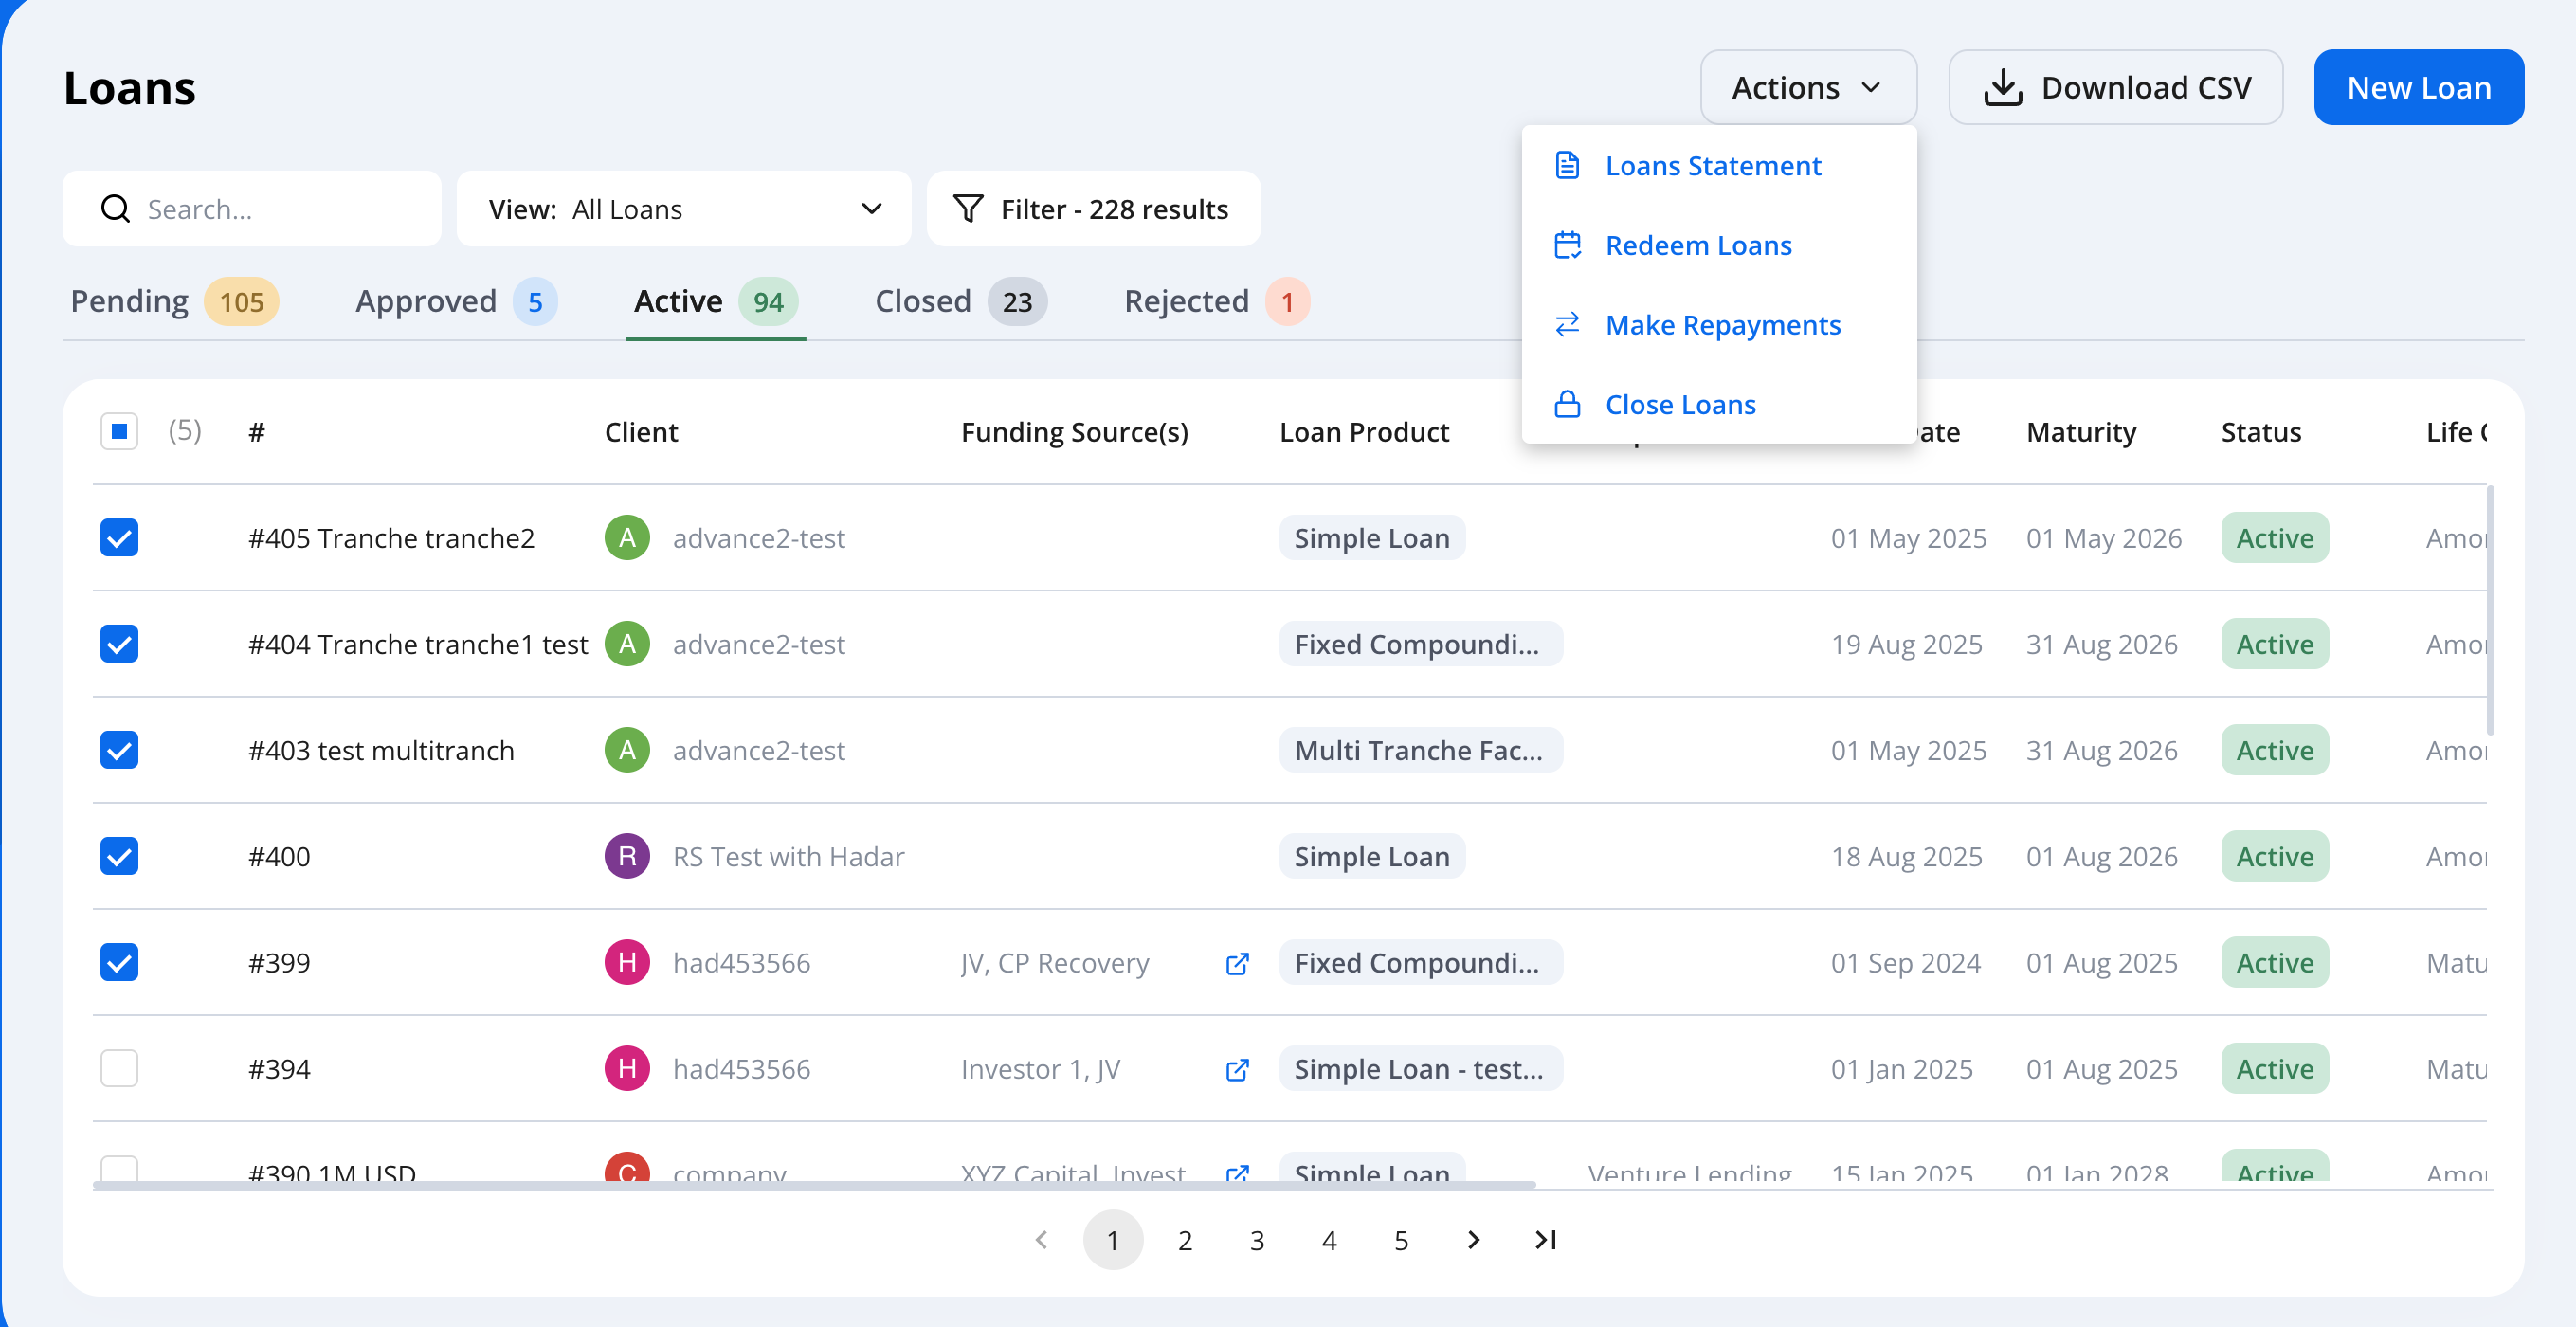Uncheck loan #405 Tranche tranche2
The height and width of the screenshot is (1327, 2576).
(119, 538)
